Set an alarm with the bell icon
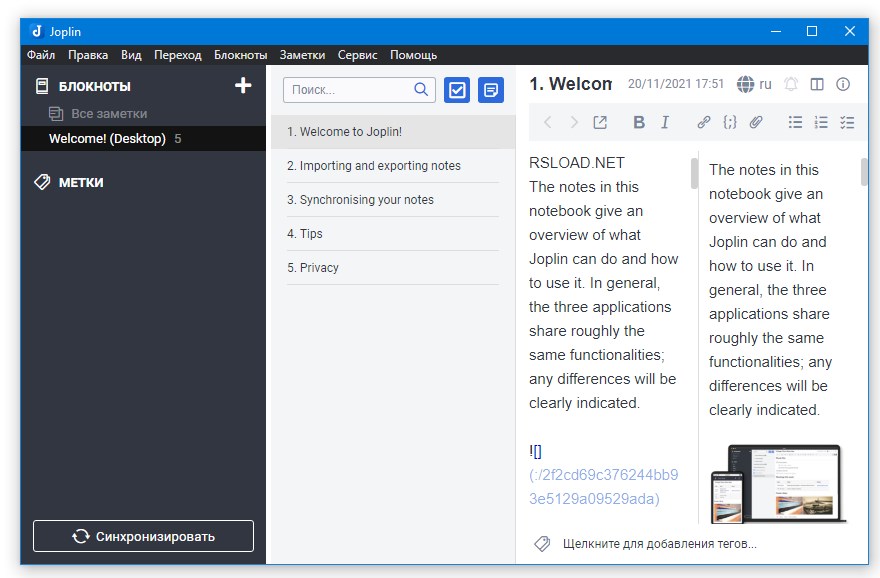This screenshot has width=880, height=578. pos(791,84)
